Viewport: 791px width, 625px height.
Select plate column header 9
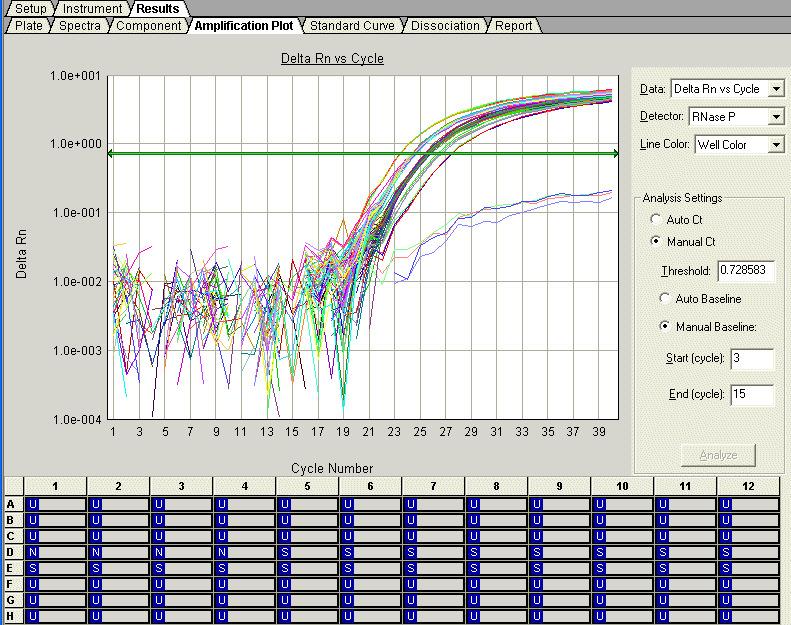[559, 486]
